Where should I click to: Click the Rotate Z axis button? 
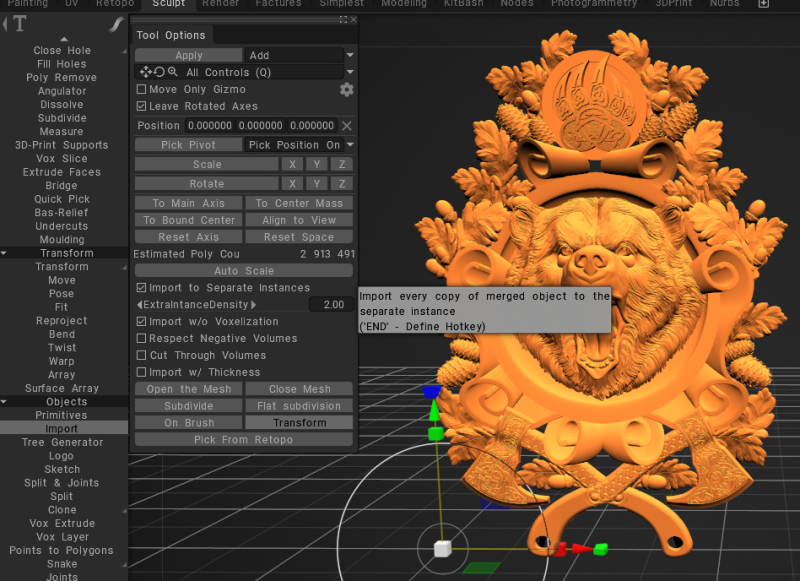pos(342,184)
